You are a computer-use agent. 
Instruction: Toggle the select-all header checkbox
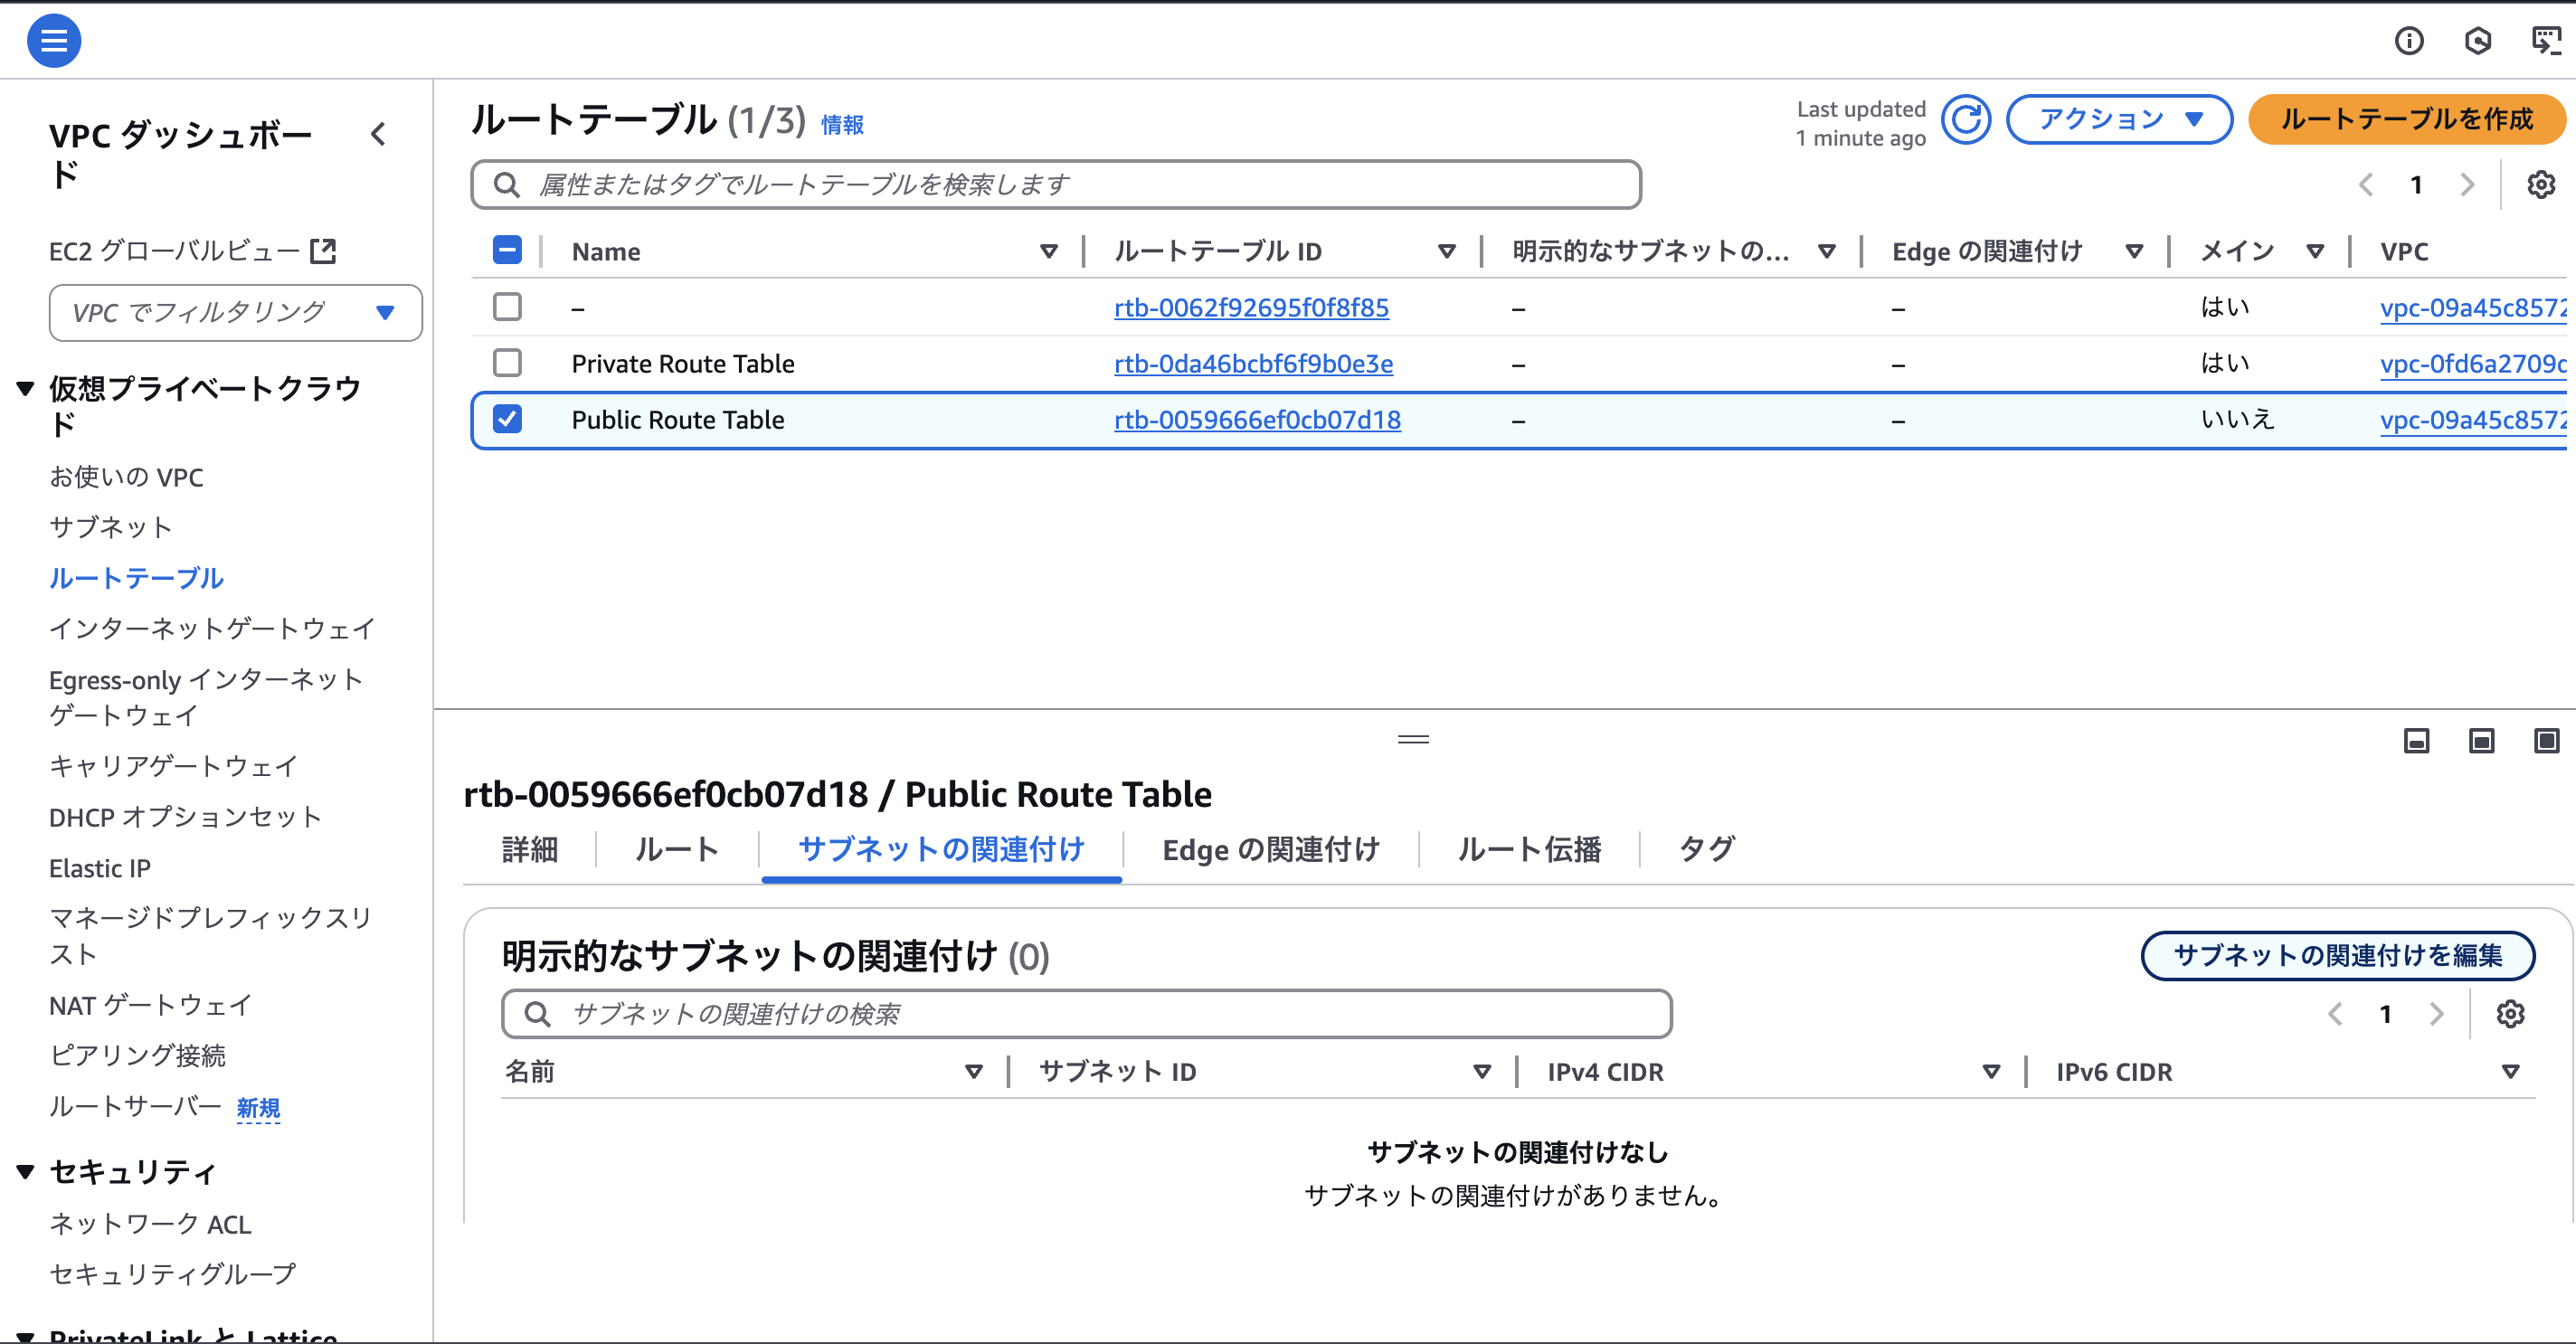(508, 250)
